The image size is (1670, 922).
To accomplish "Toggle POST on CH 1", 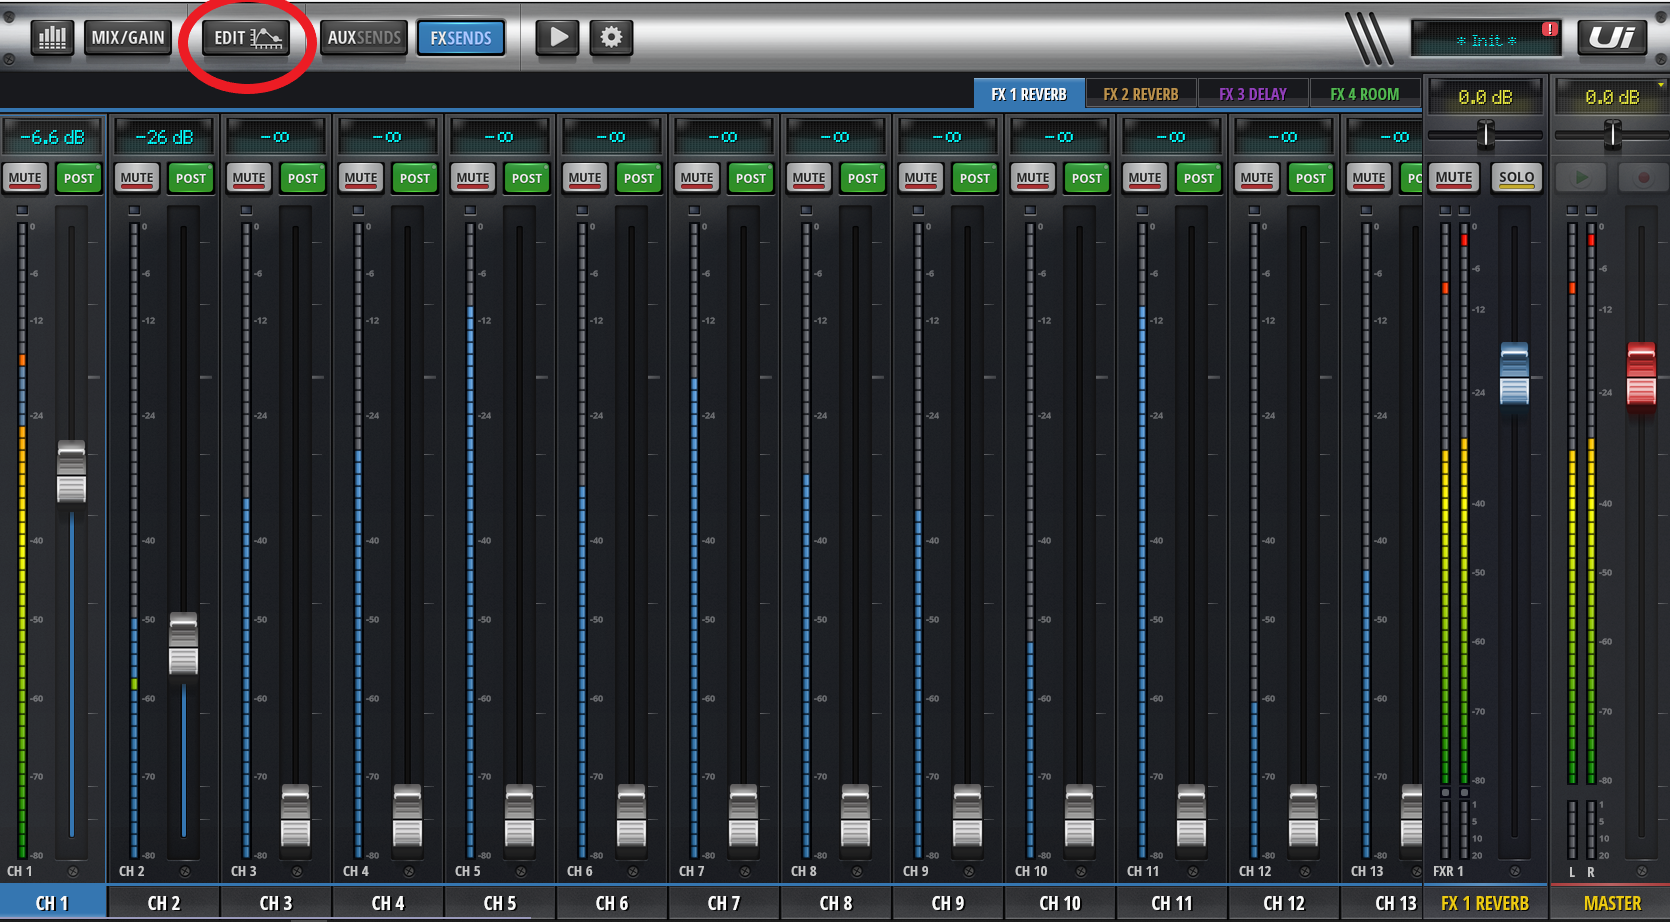I will click(x=79, y=178).
